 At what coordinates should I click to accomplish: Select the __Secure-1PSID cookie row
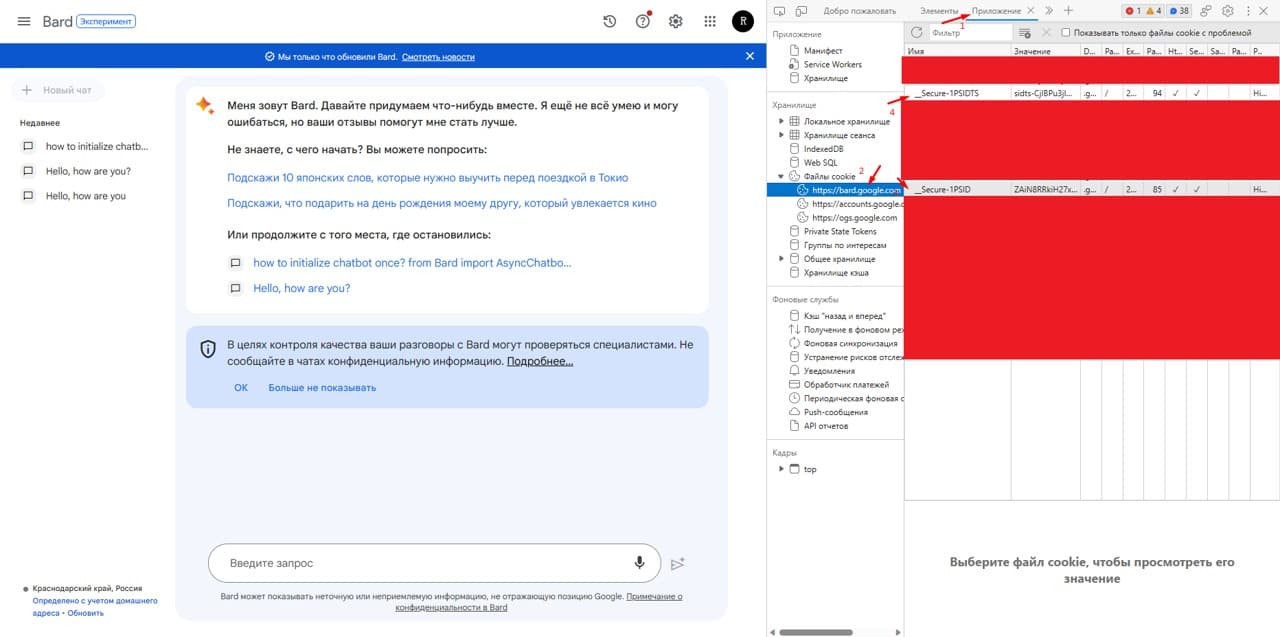pos(1092,189)
